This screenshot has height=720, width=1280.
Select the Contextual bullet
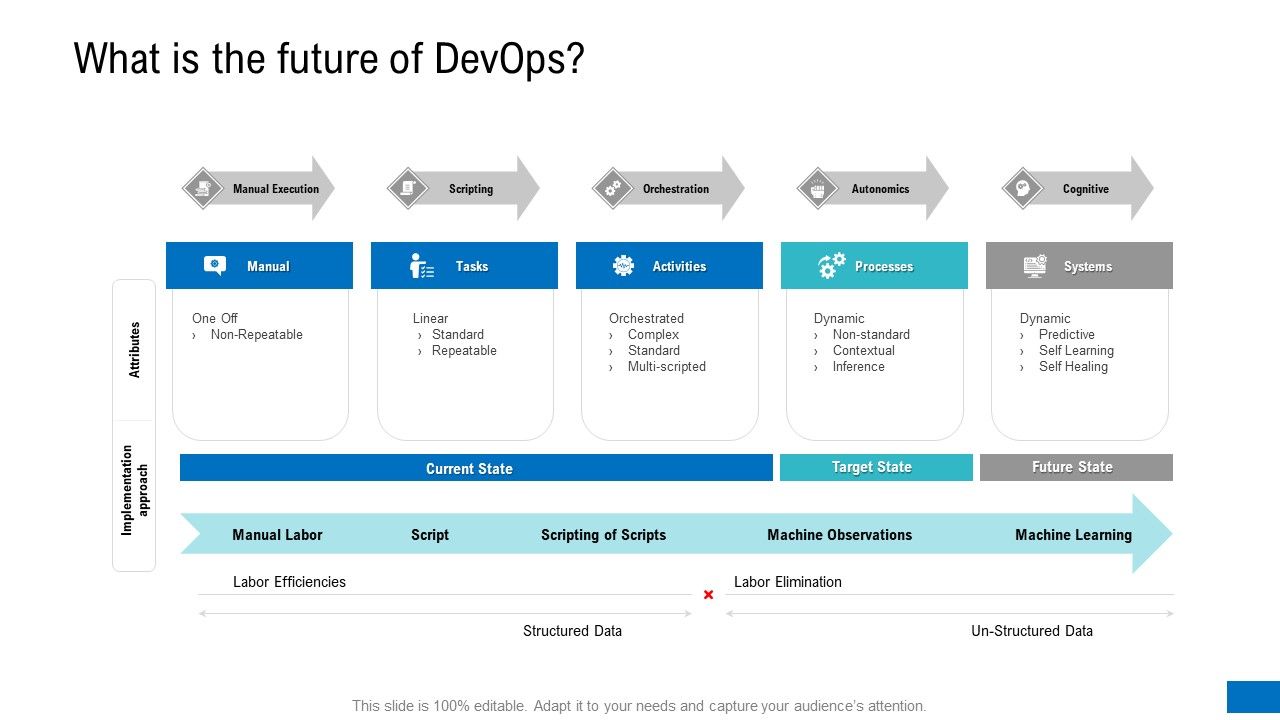(x=864, y=351)
